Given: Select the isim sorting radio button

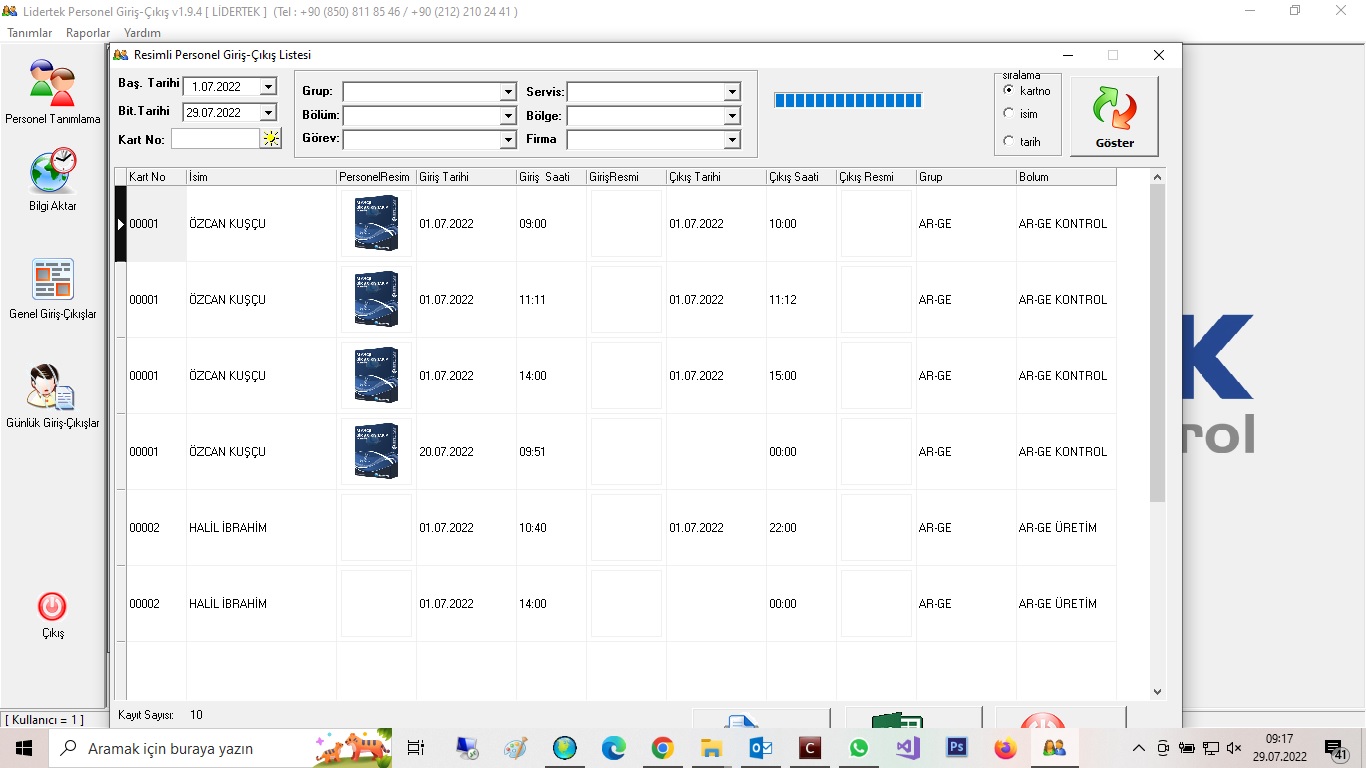Looking at the screenshot, I should [x=1008, y=114].
